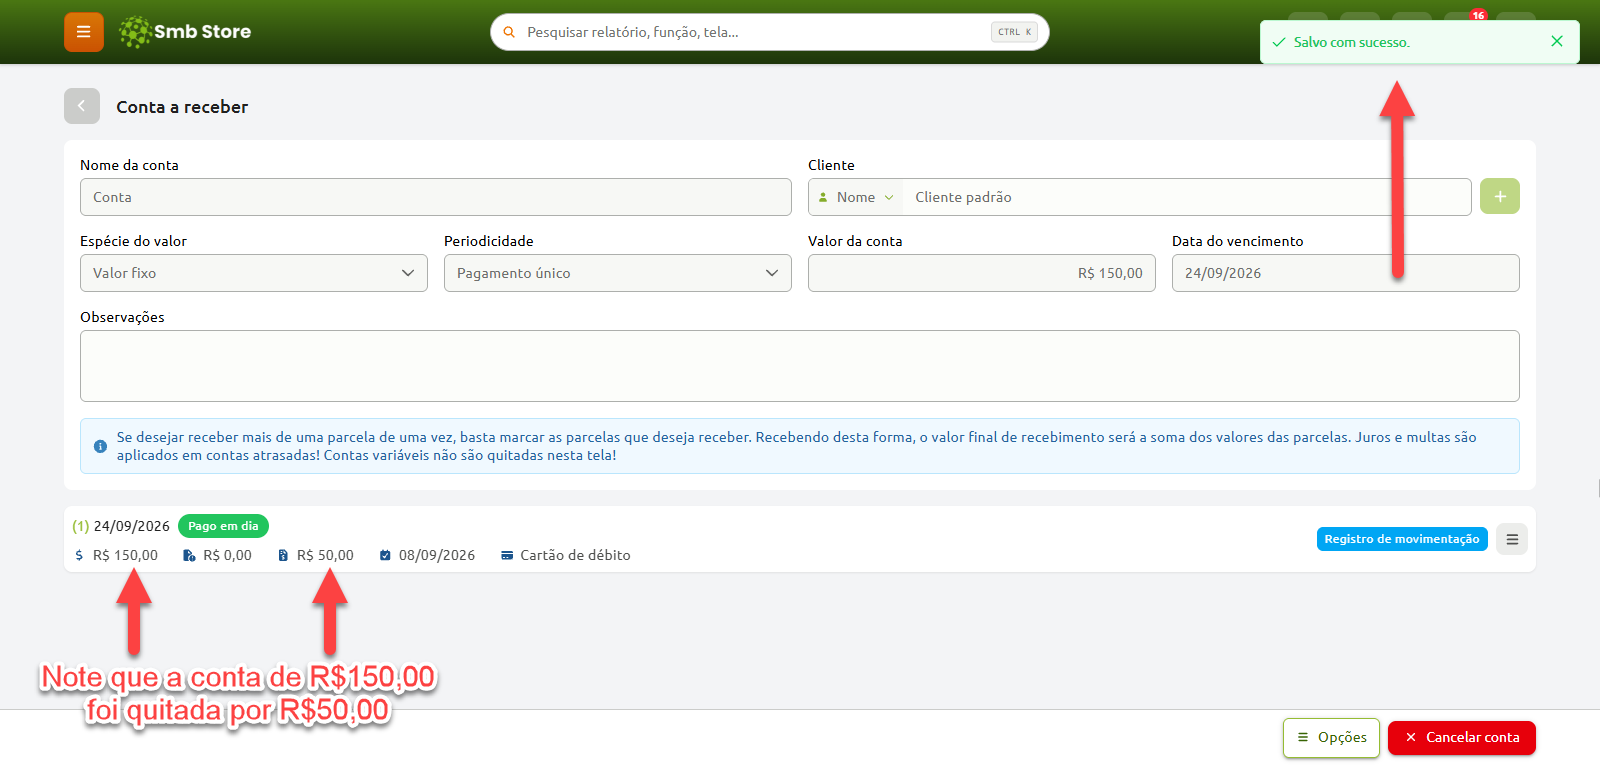Click the Cliente padrão field
1600x765 pixels.
pos(1187,197)
